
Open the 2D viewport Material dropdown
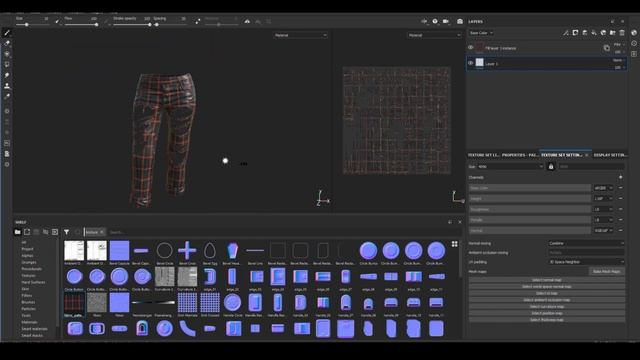click(434, 36)
